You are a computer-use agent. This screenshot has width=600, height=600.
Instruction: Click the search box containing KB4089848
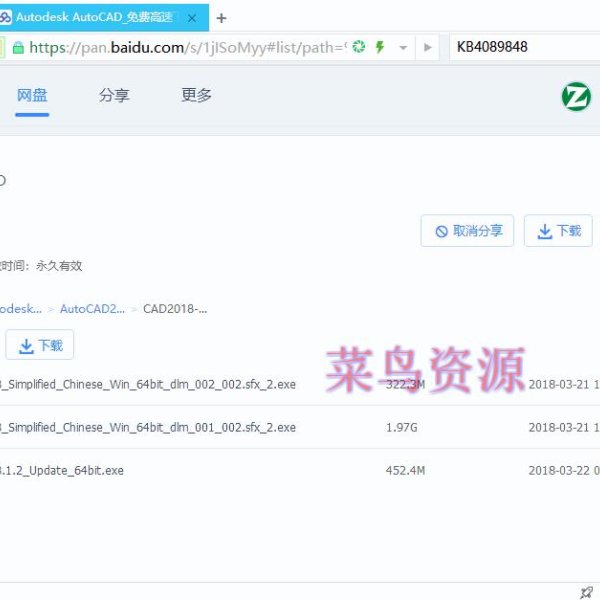coord(520,47)
